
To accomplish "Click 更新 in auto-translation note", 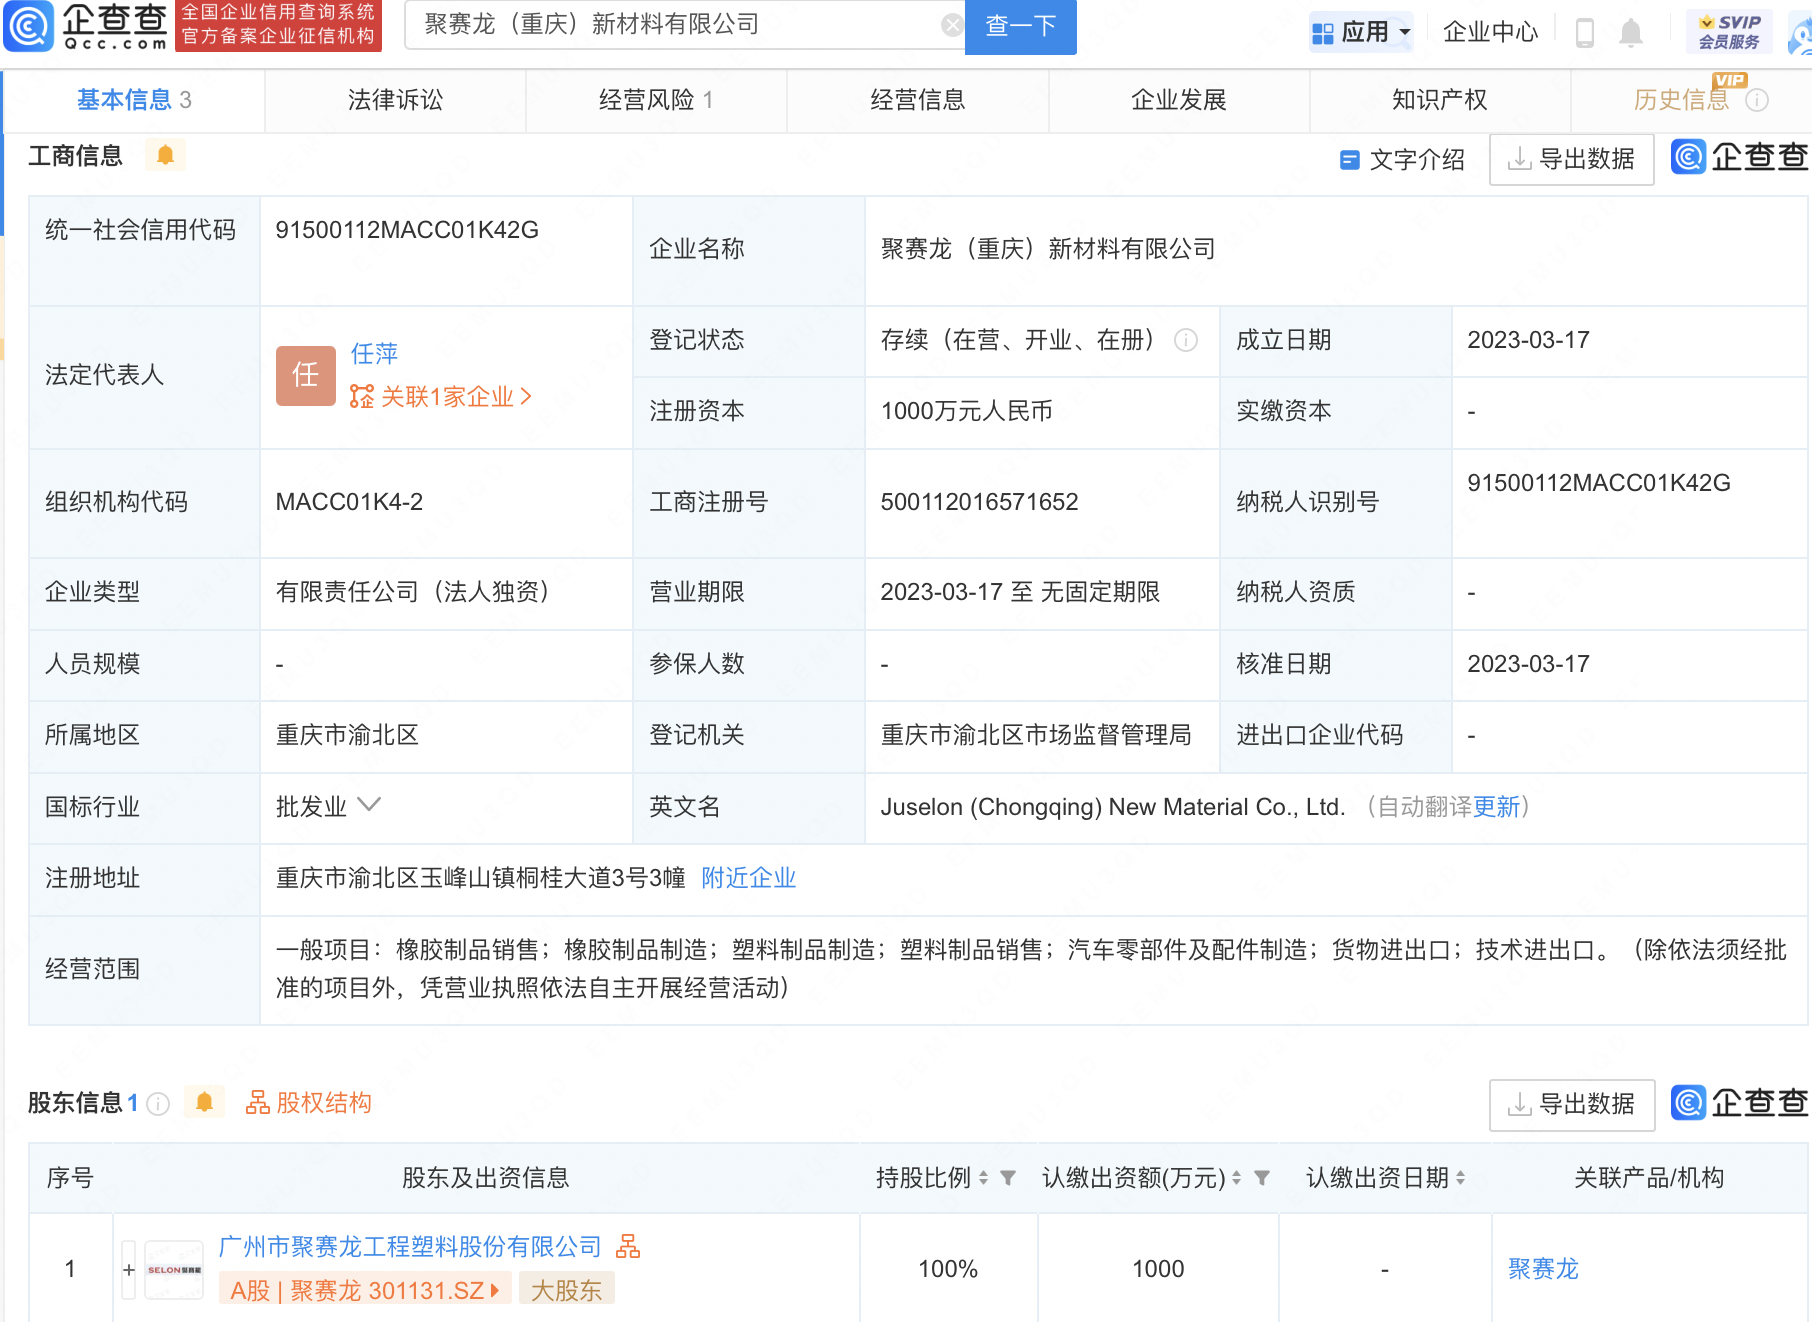I will click(x=1496, y=807).
